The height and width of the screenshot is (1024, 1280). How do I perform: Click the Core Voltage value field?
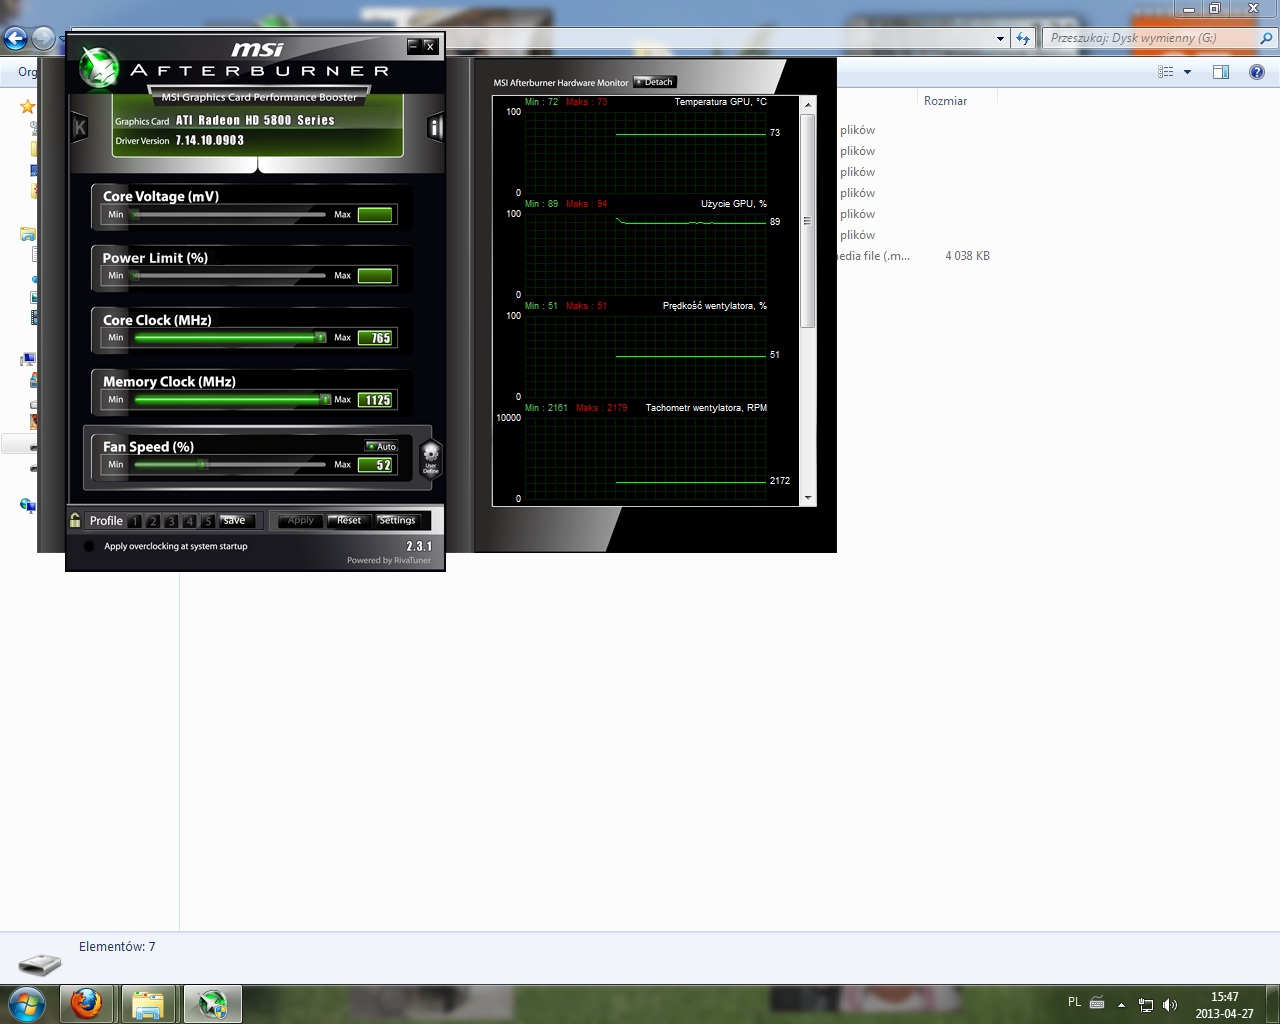[x=375, y=214]
